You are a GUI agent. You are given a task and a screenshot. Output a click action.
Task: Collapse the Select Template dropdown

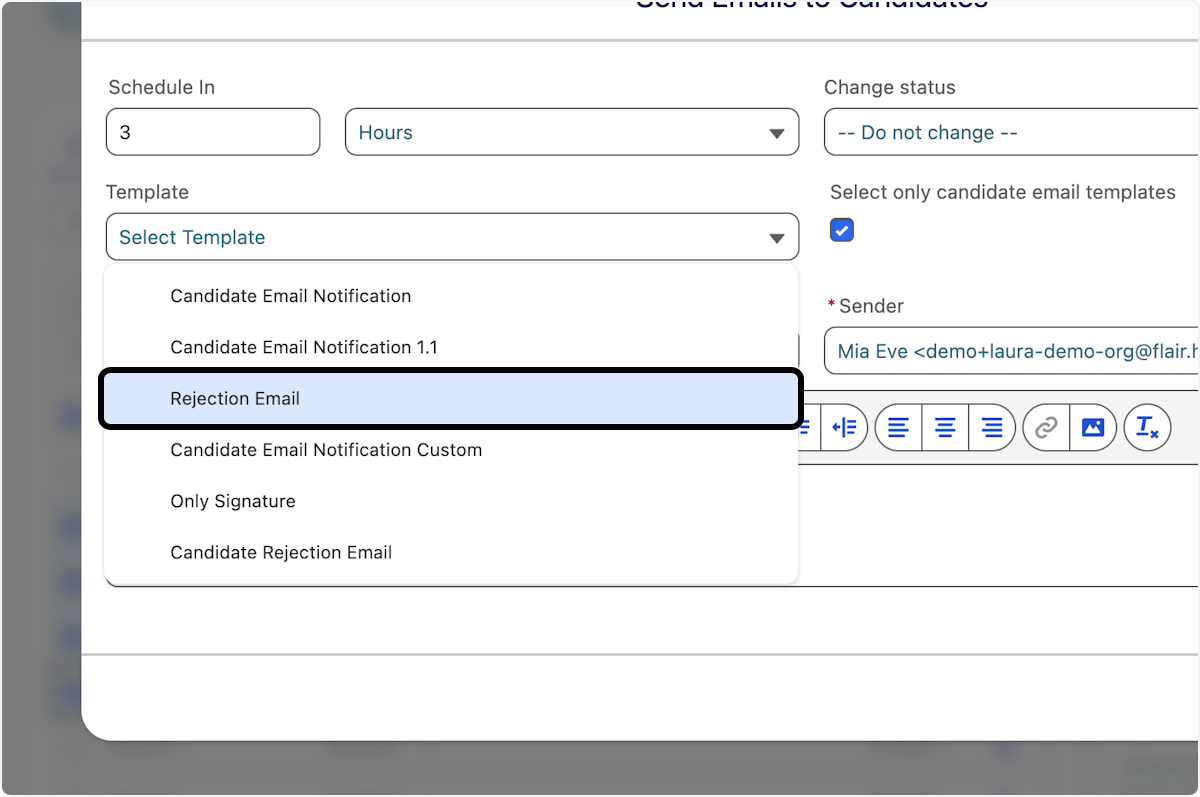tap(452, 237)
